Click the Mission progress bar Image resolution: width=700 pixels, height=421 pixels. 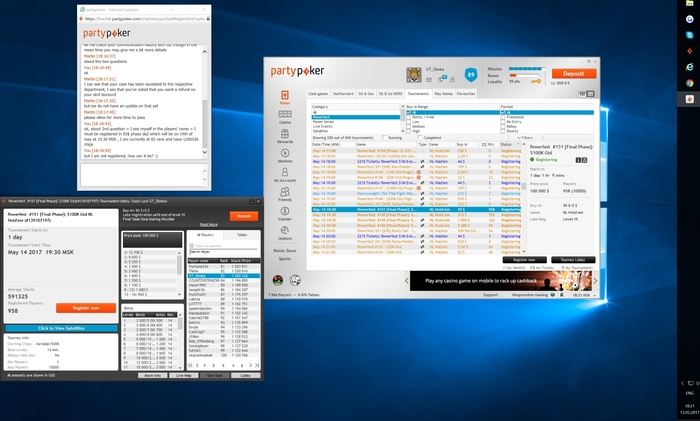pos(527,69)
